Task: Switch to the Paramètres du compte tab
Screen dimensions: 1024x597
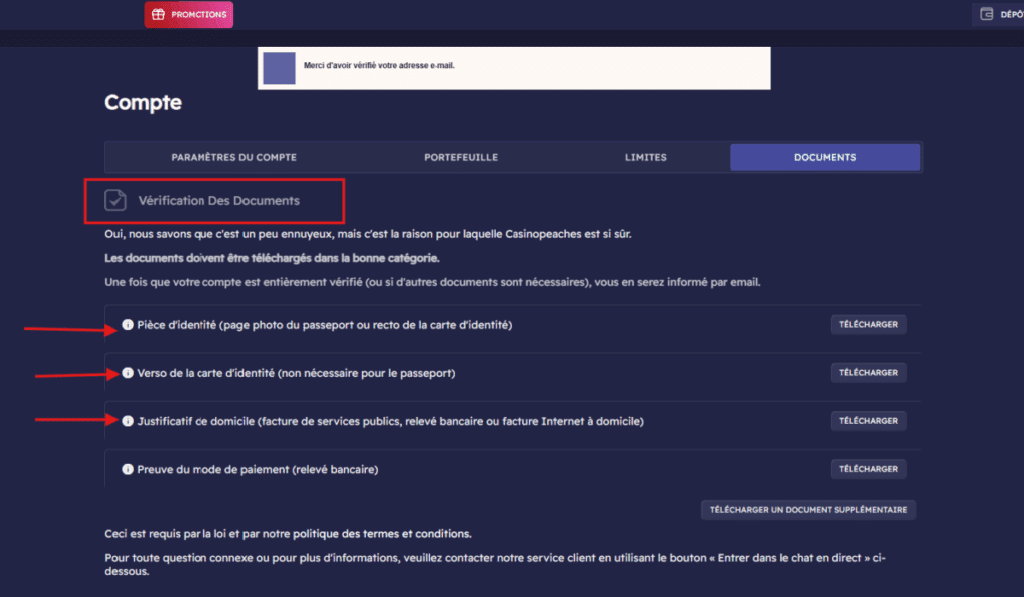Action: pos(234,157)
